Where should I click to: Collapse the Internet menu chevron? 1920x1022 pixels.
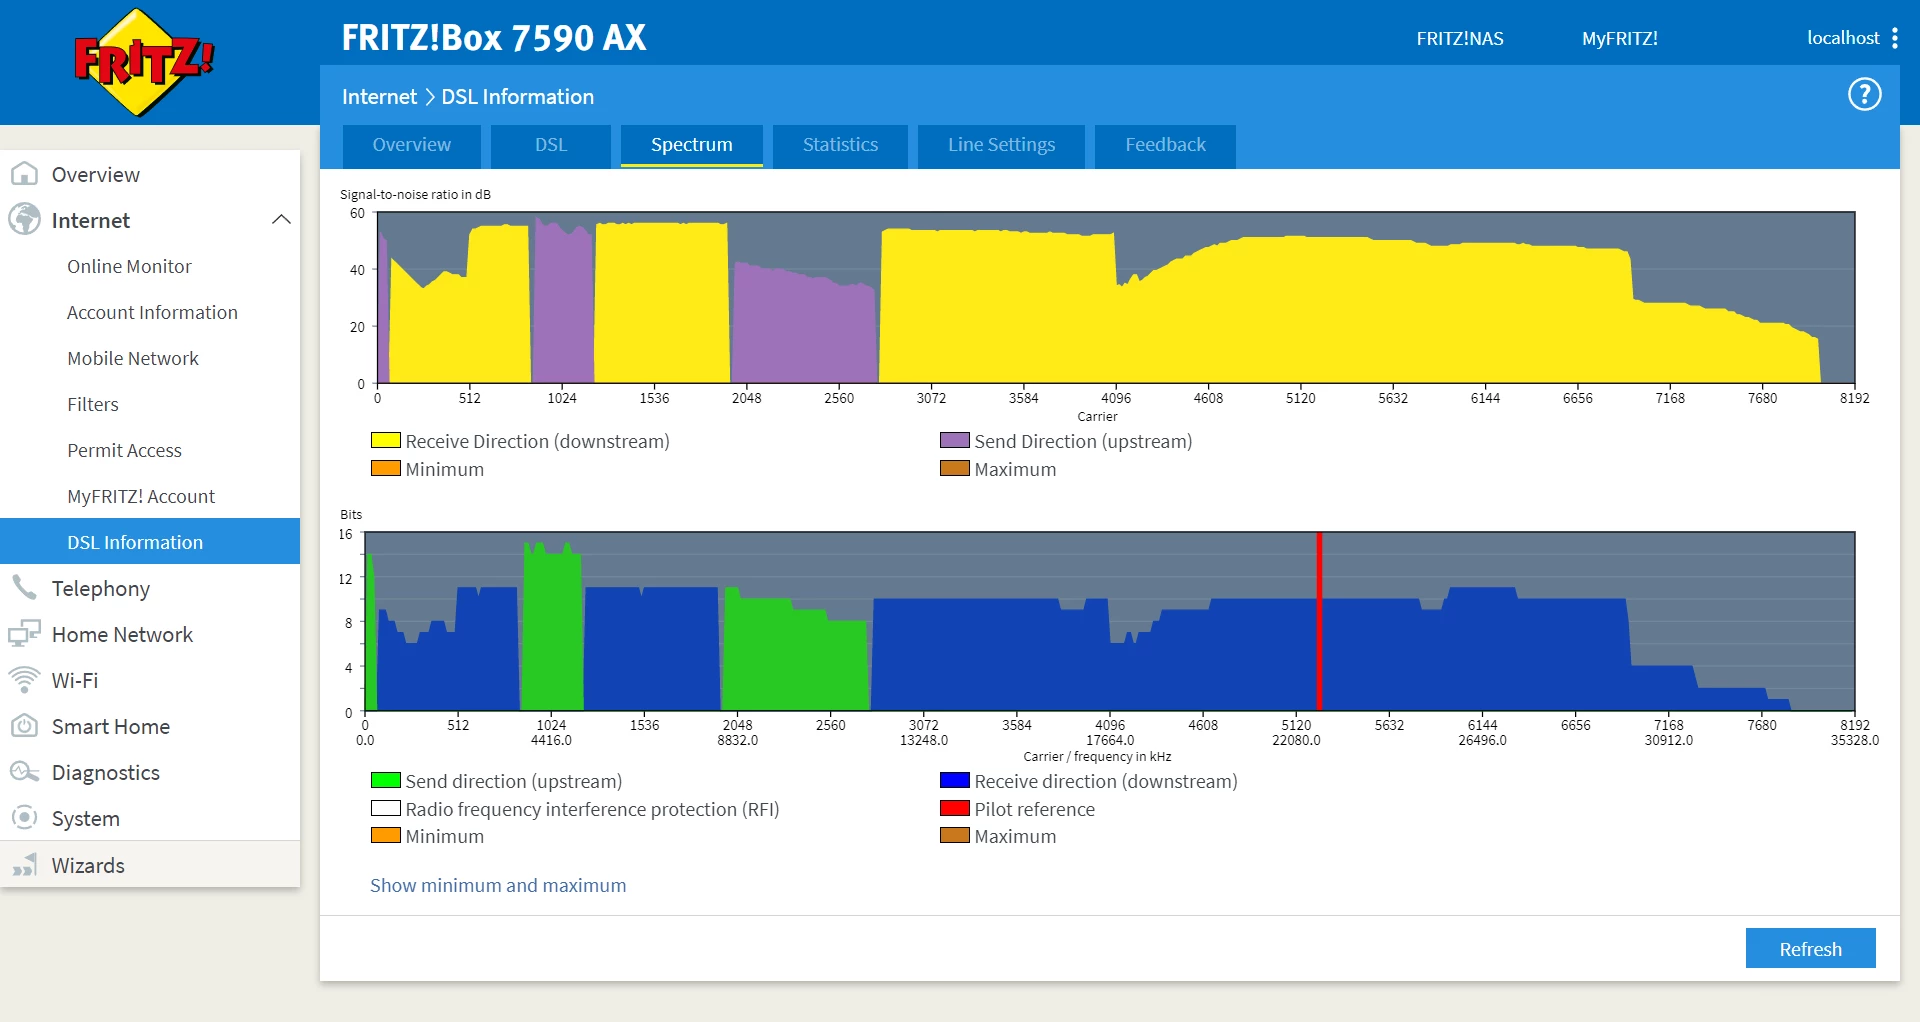coord(282,220)
